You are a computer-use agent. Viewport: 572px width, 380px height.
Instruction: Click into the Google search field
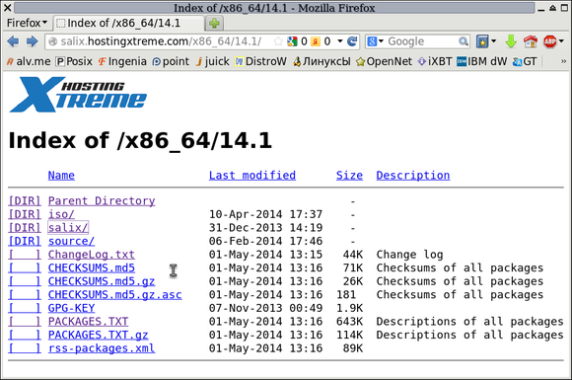tap(422, 42)
